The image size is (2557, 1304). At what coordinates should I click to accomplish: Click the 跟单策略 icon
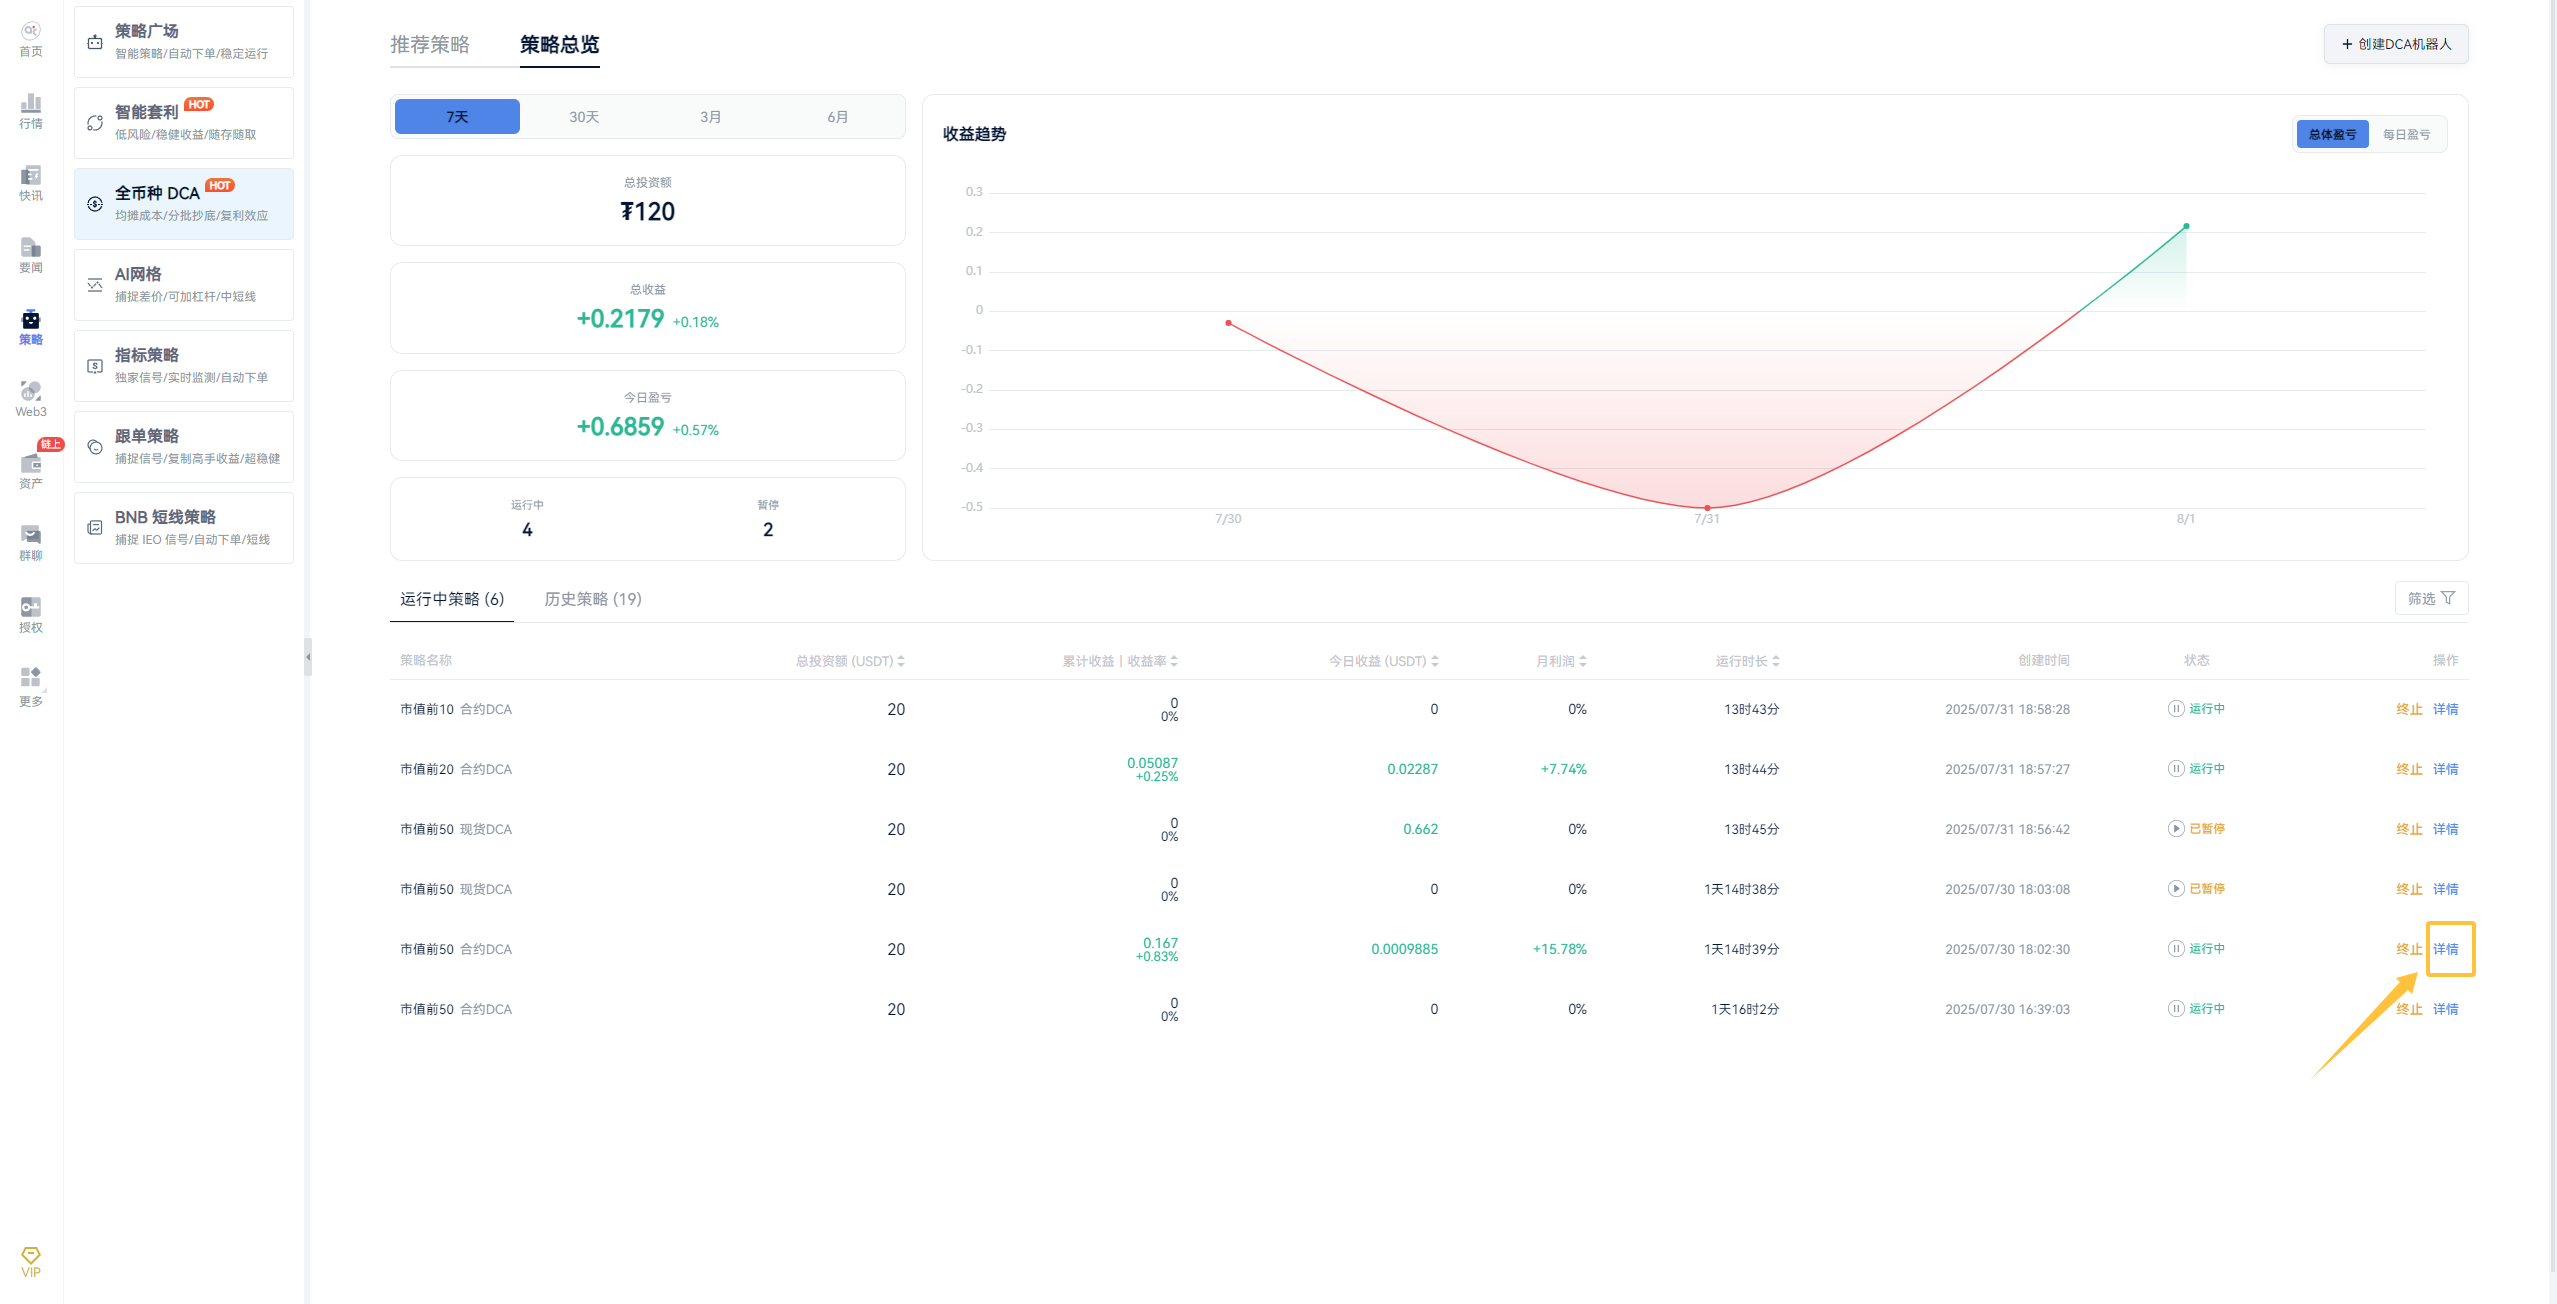click(x=95, y=447)
